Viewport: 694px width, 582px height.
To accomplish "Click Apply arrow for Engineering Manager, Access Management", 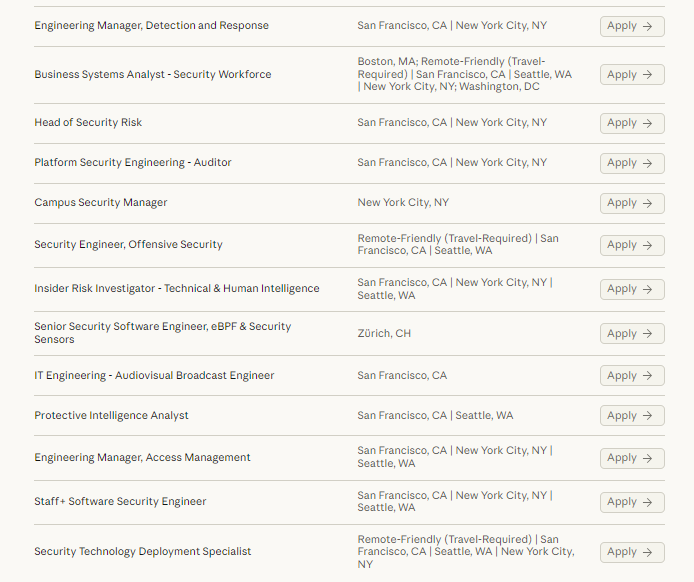I will click(x=647, y=458).
